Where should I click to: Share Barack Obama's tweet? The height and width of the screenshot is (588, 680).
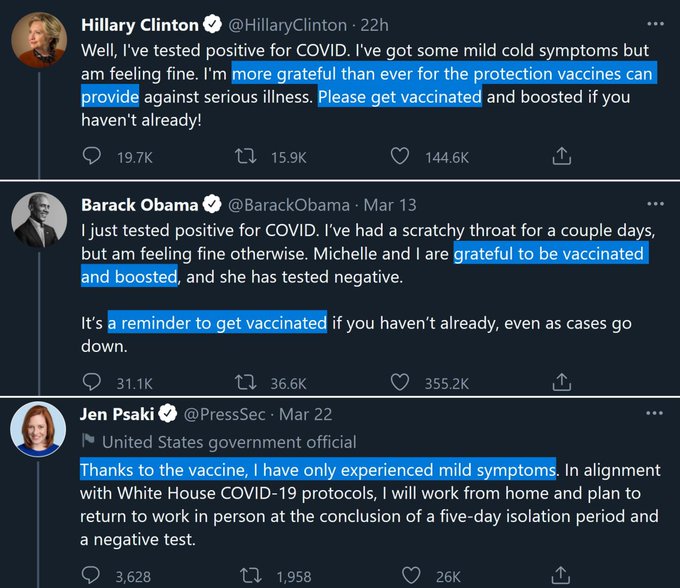[x=562, y=382]
